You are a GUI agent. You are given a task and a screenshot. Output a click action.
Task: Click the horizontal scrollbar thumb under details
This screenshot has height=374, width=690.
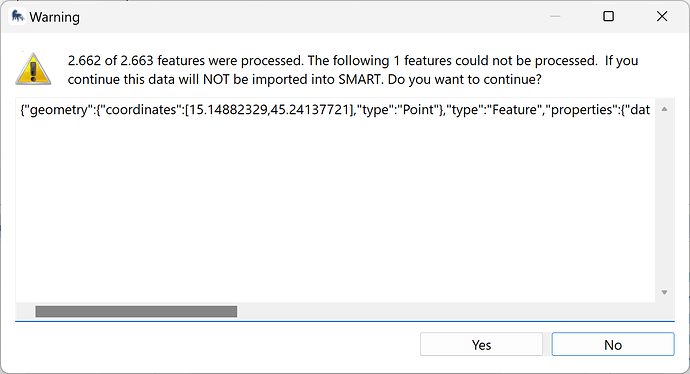click(136, 312)
